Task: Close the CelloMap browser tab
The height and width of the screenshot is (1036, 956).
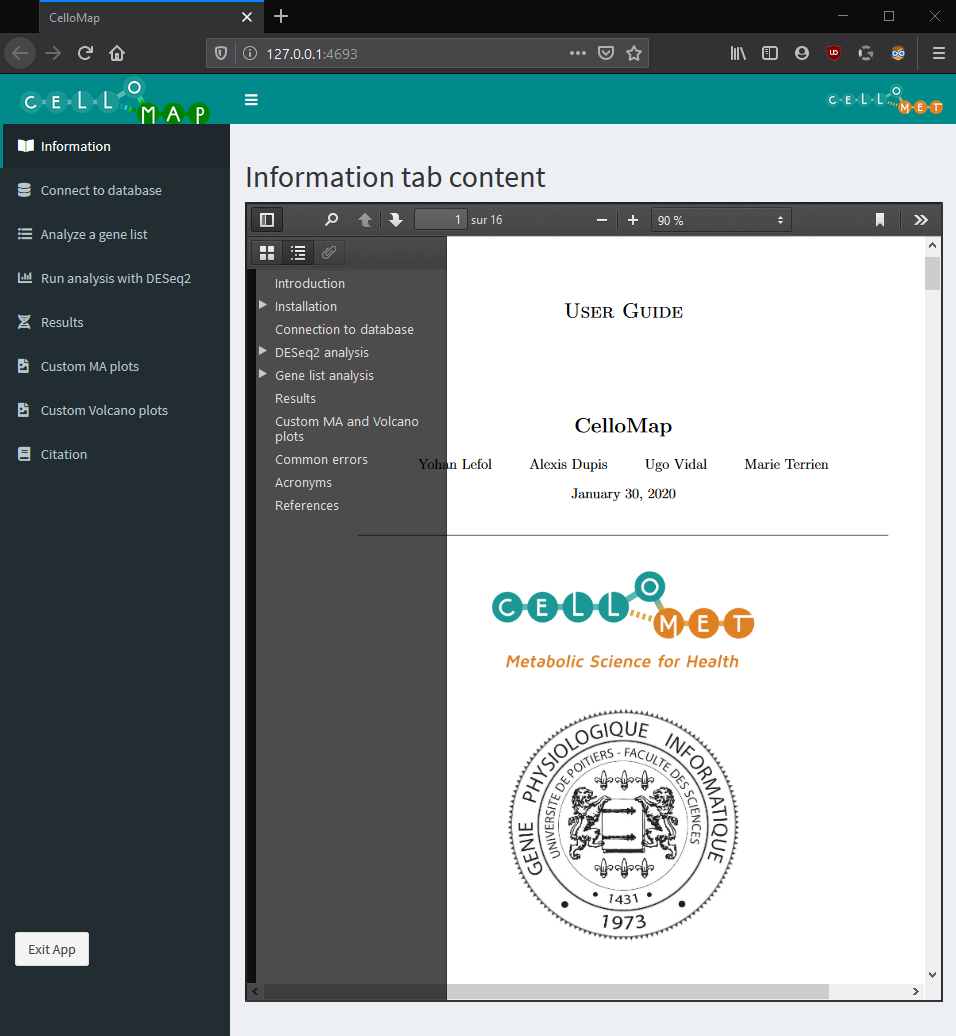Action: pyautogui.click(x=247, y=17)
